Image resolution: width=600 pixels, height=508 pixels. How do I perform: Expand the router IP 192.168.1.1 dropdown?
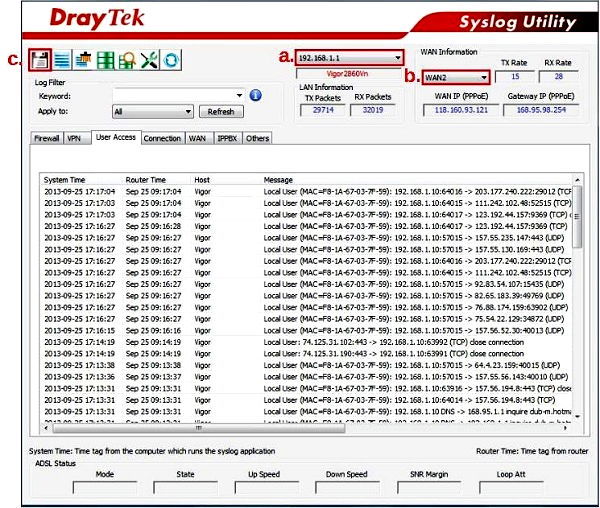397,59
